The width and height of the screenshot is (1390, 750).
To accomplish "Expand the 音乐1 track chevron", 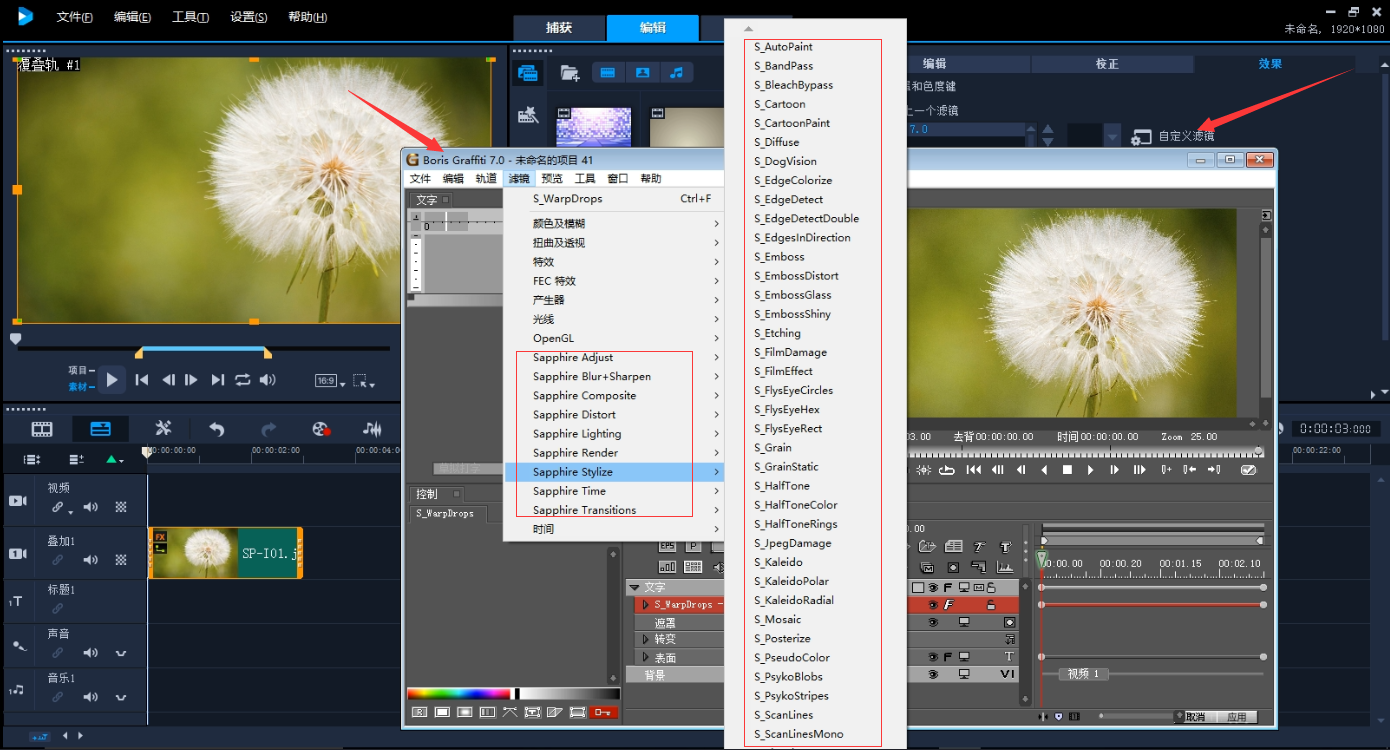I will 121,698.
